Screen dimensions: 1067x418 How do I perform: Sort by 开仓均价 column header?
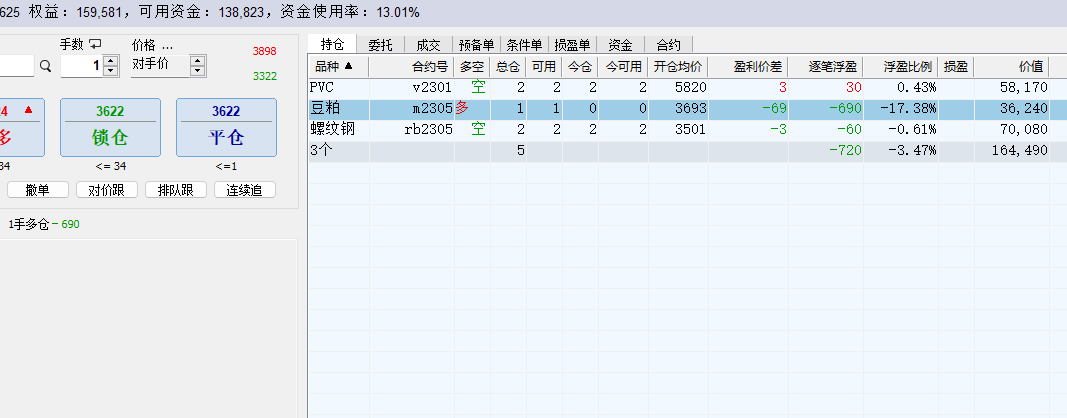(x=678, y=67)
